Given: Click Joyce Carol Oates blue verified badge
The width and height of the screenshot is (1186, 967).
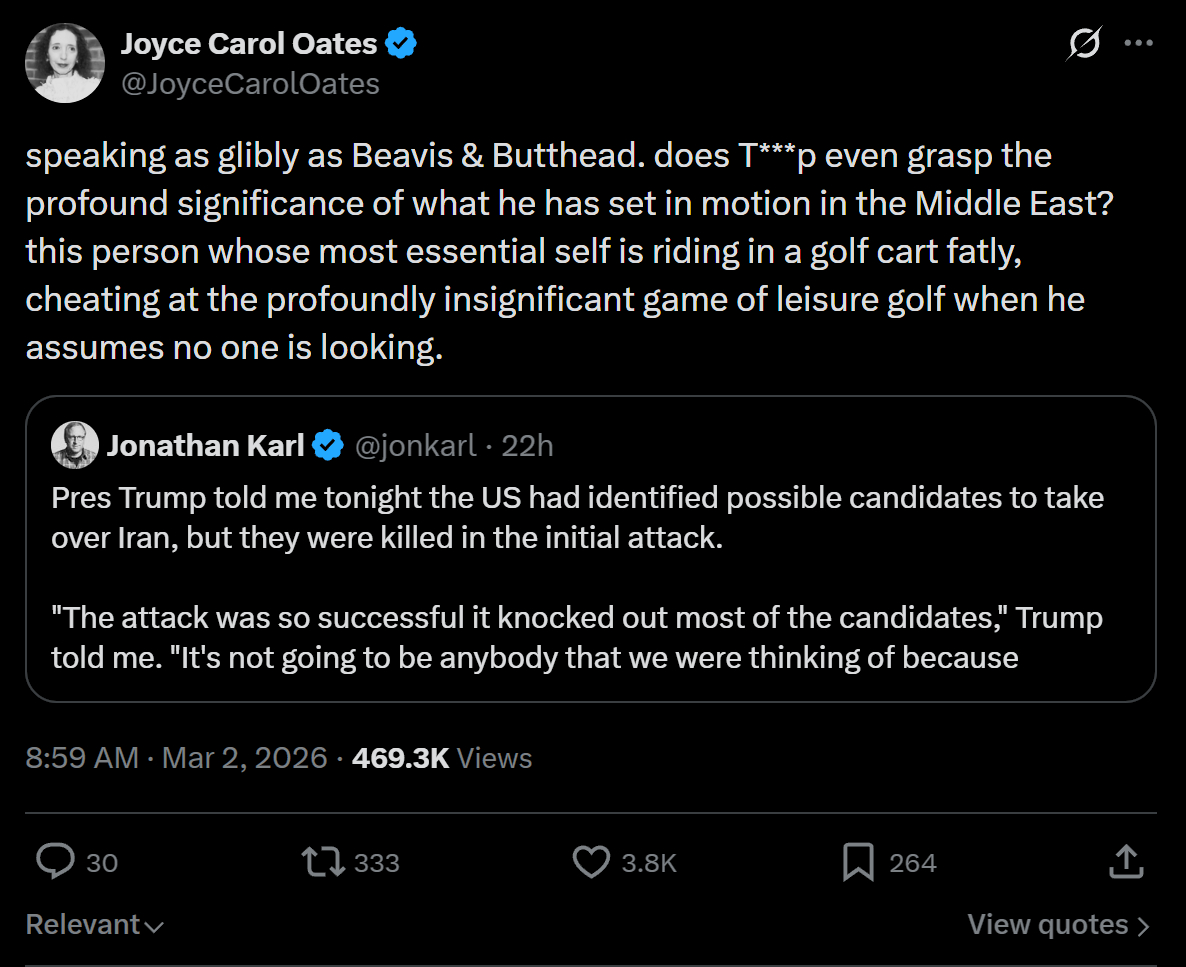Looking at the screenshot, I should point(402,44).
